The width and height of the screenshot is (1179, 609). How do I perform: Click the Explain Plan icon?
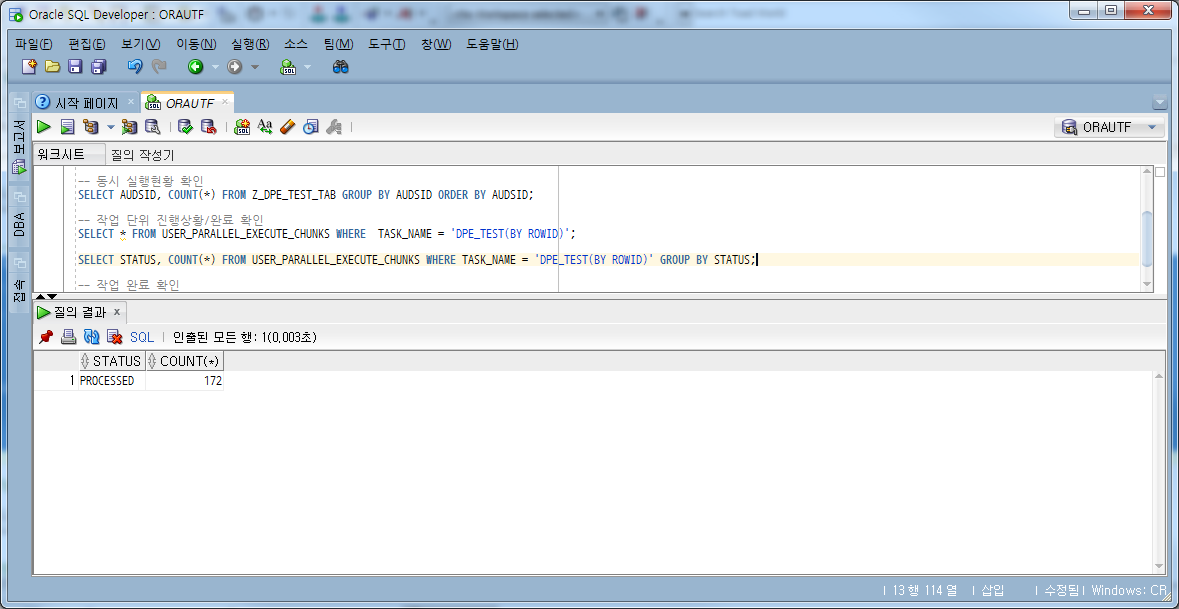[x=91, y=127]
